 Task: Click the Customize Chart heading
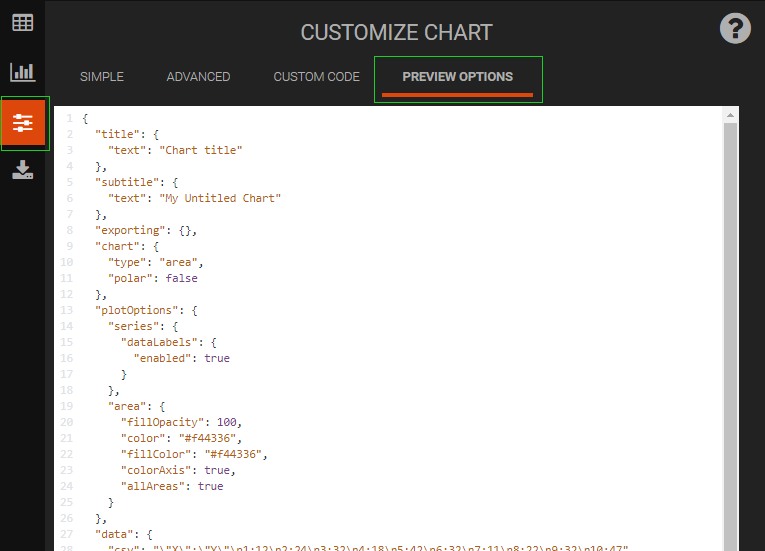point(397,32)
